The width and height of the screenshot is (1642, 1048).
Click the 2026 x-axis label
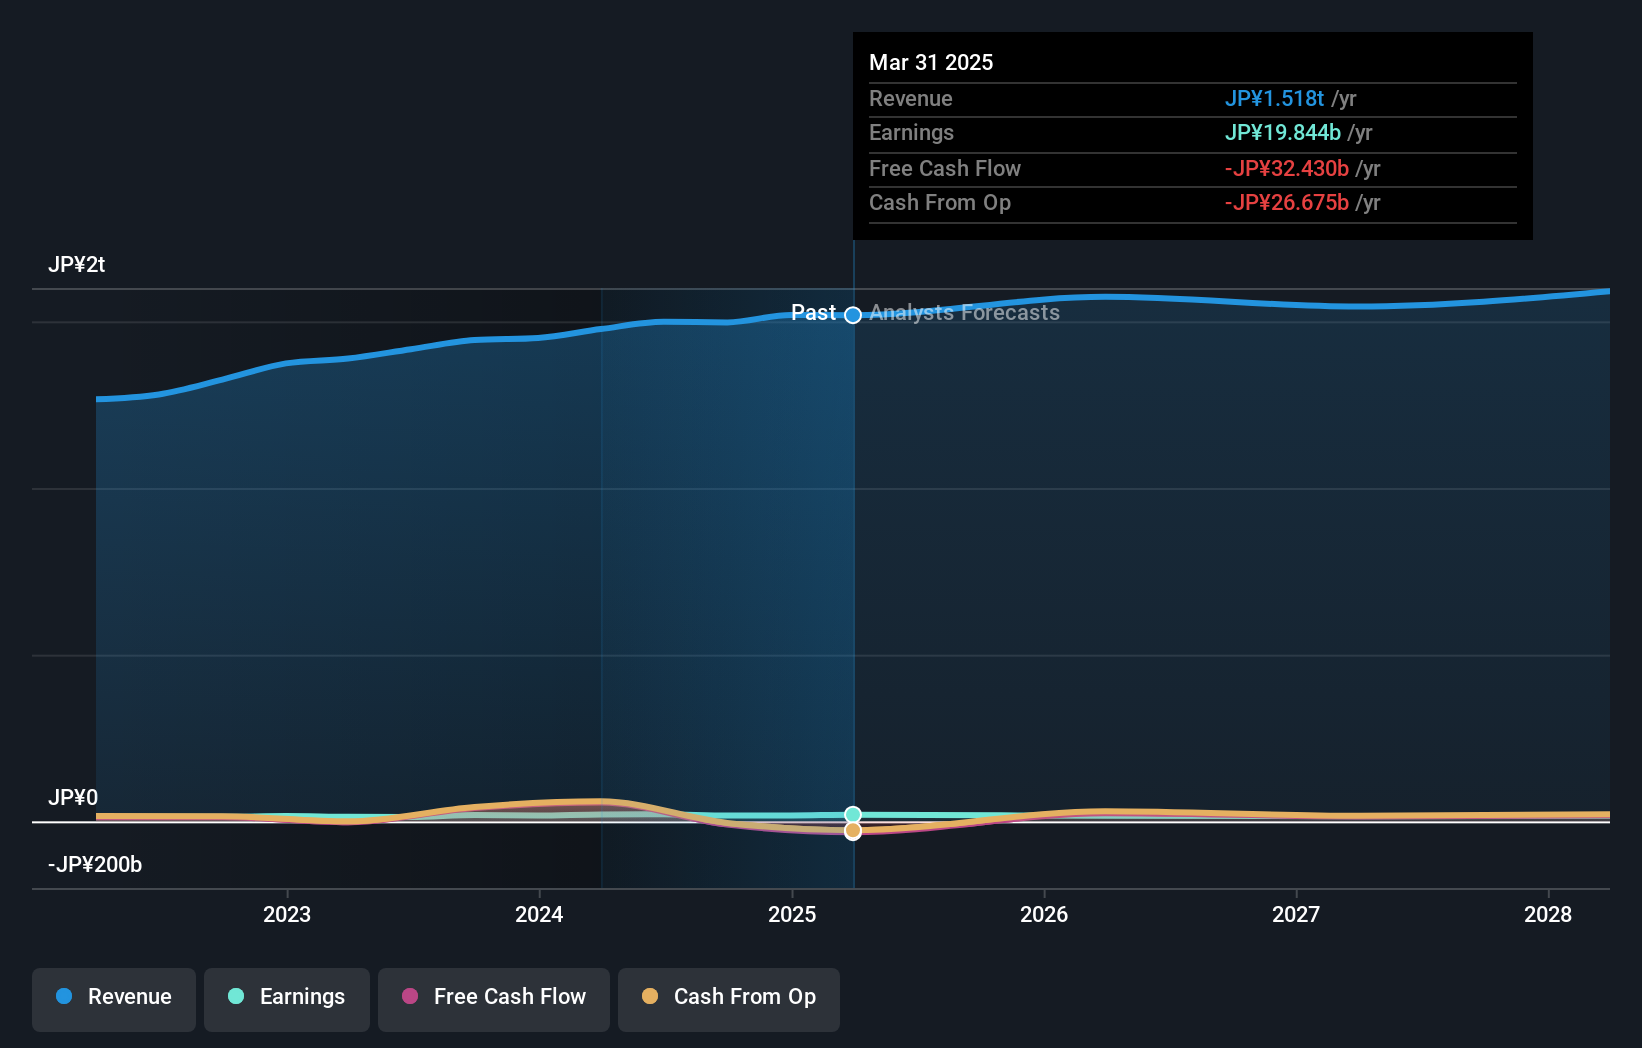click(x=1044, y=915)
